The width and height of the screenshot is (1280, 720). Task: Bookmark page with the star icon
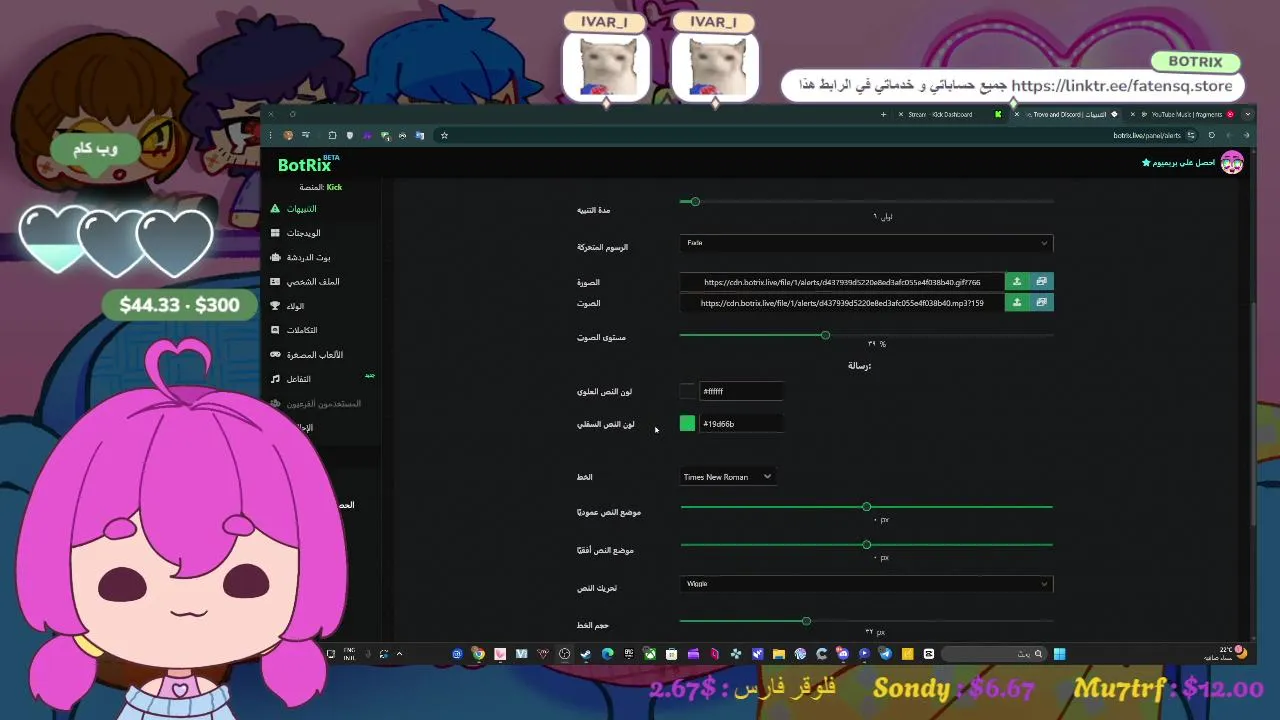(x=444, y=135)
